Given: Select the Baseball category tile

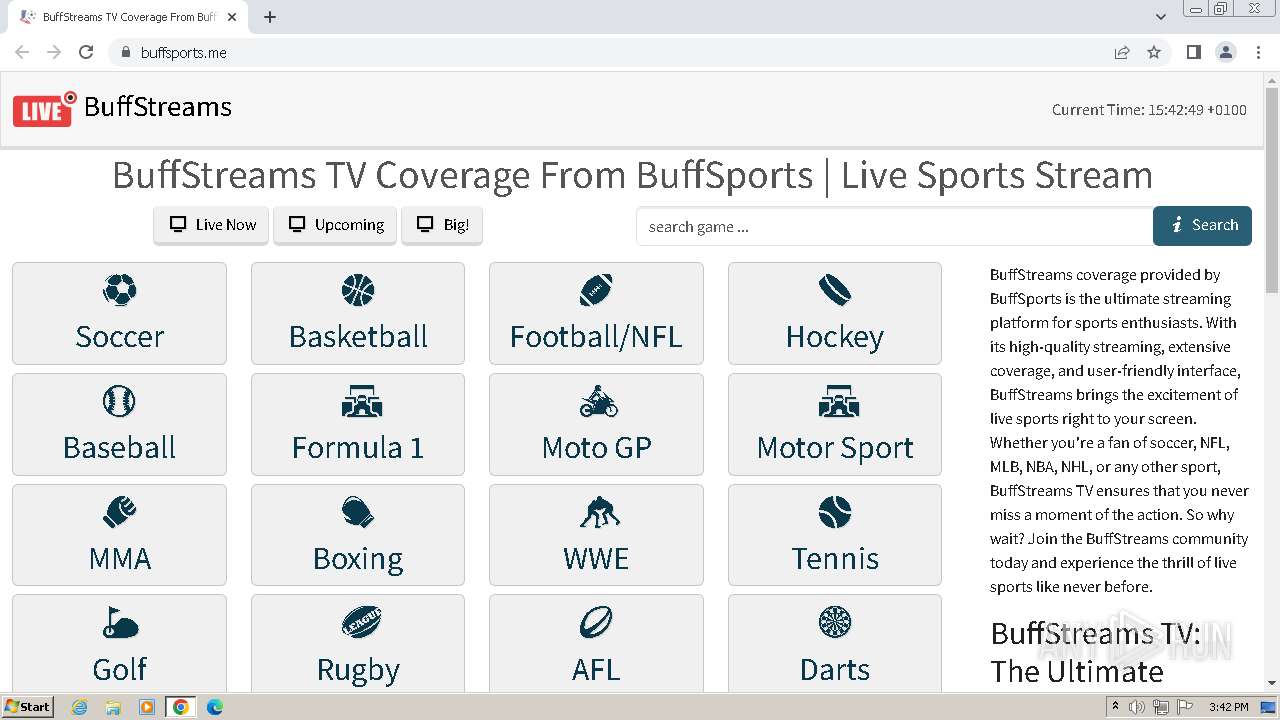Looking at the screenshot, I should click(x=119, y=424).
